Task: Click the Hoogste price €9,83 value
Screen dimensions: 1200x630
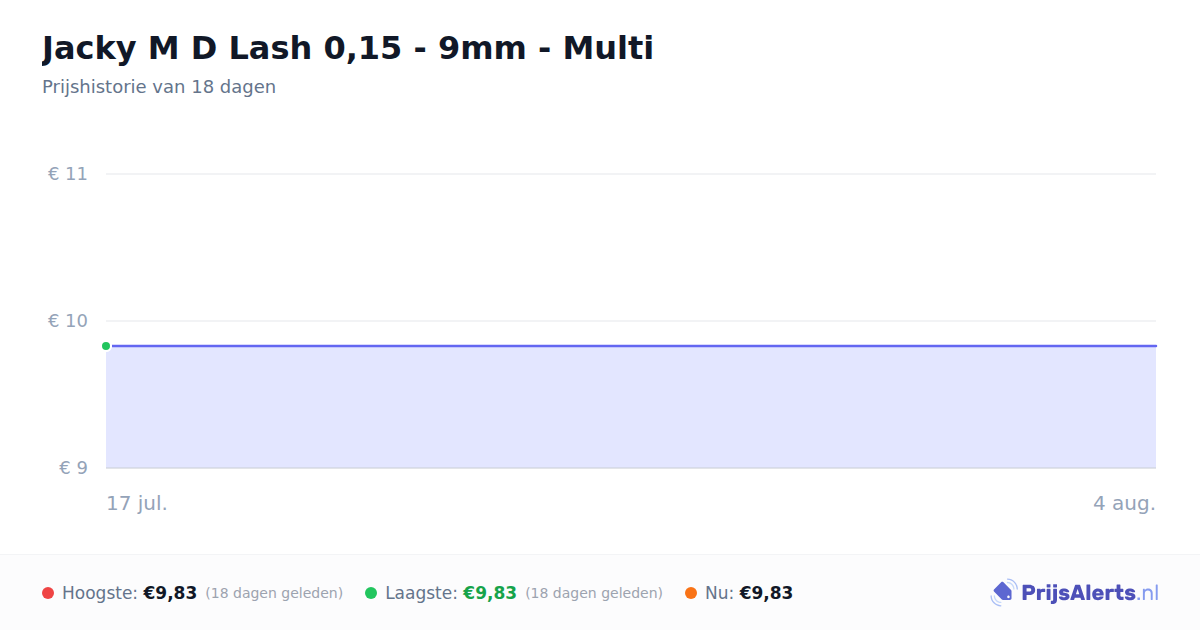Action: point(170,593)
